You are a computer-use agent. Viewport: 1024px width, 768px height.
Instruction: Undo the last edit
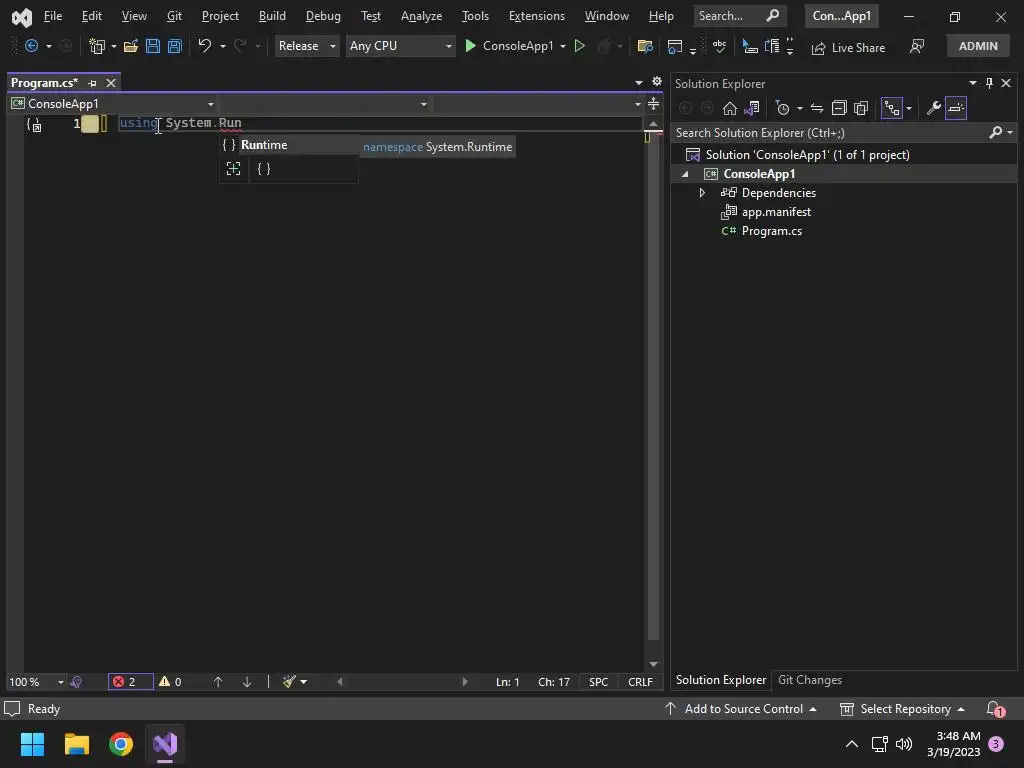[x=205, y=46]
